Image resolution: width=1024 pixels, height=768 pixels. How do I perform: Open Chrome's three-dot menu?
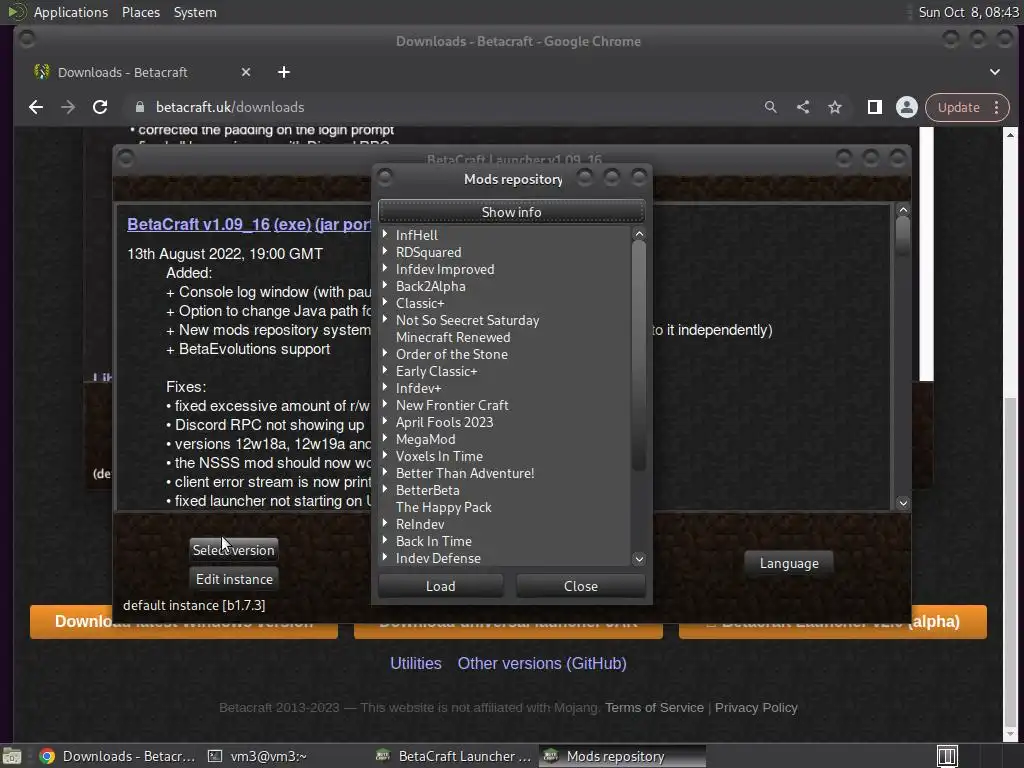point(997,107)
